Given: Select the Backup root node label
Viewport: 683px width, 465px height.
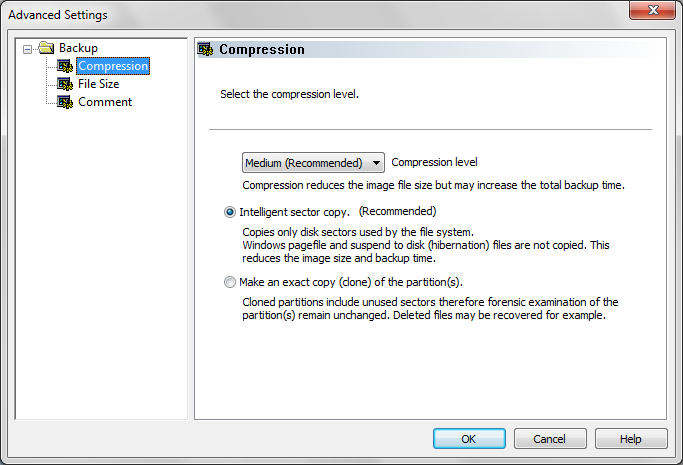Looking at the screenshot, I should pyautogui.click(x=78, y=48).
